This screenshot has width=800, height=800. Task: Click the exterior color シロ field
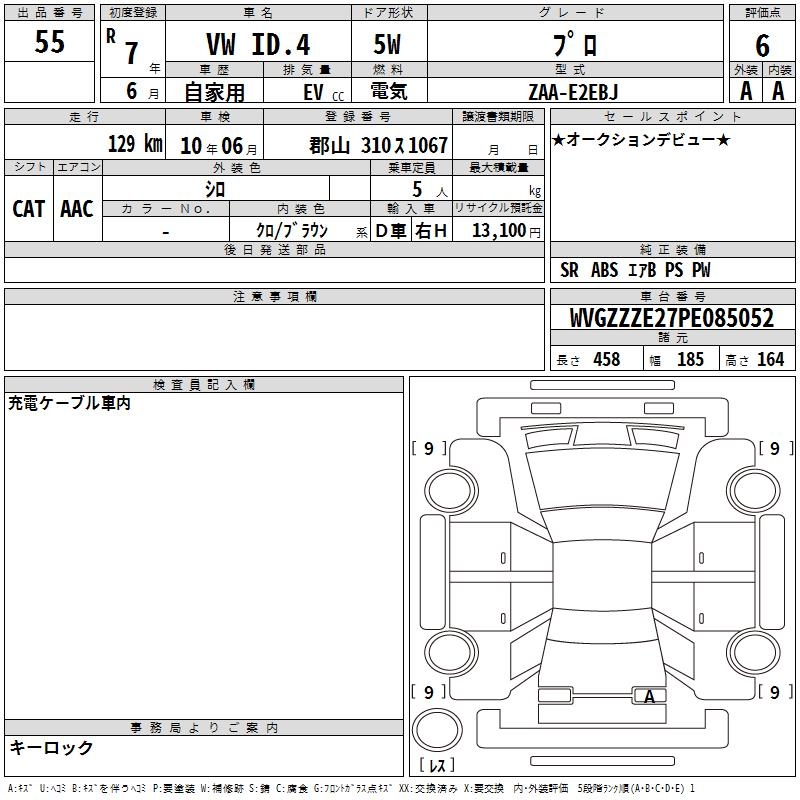point(215,189)
